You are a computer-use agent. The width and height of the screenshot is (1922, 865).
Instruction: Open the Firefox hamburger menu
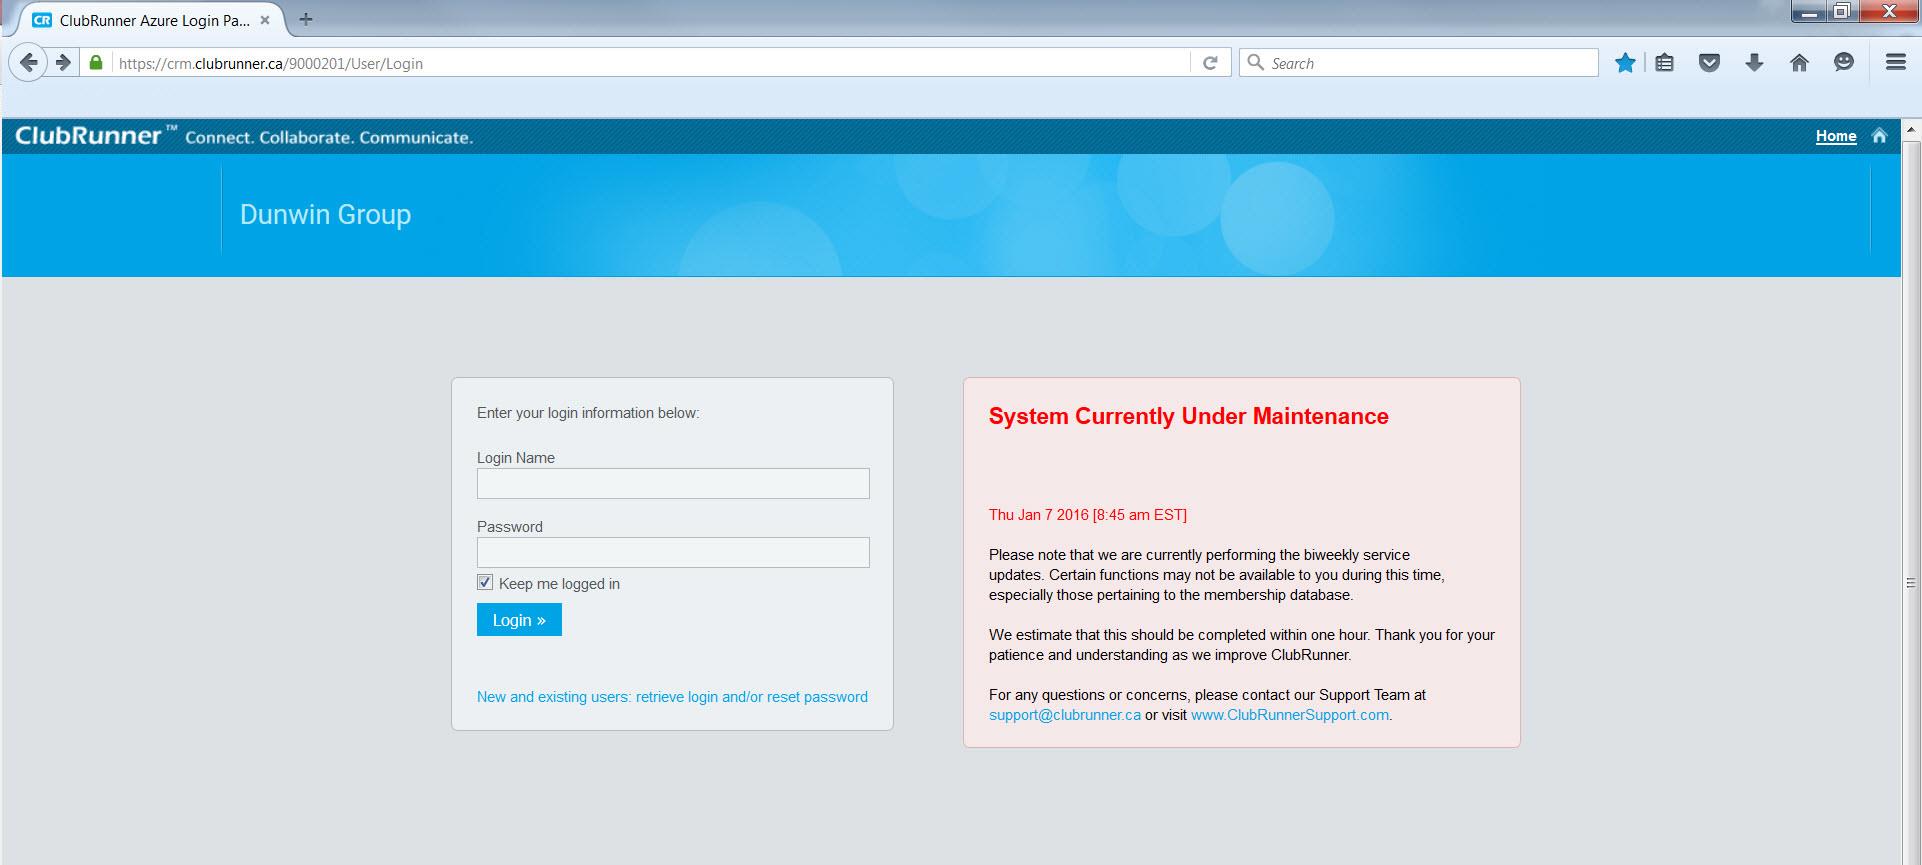coord(1895,63)
